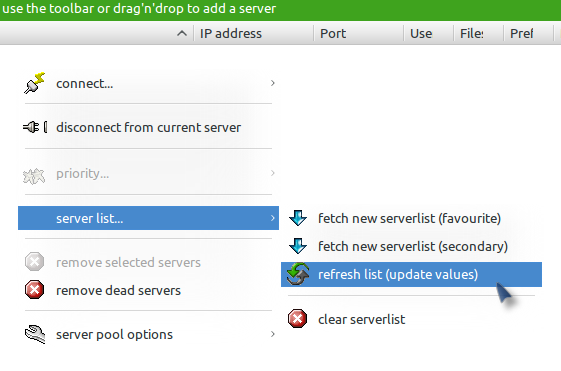Choose remove dead servers
Image resolution: width=561 pixels, height=371 pixels.
pos(148,290)
